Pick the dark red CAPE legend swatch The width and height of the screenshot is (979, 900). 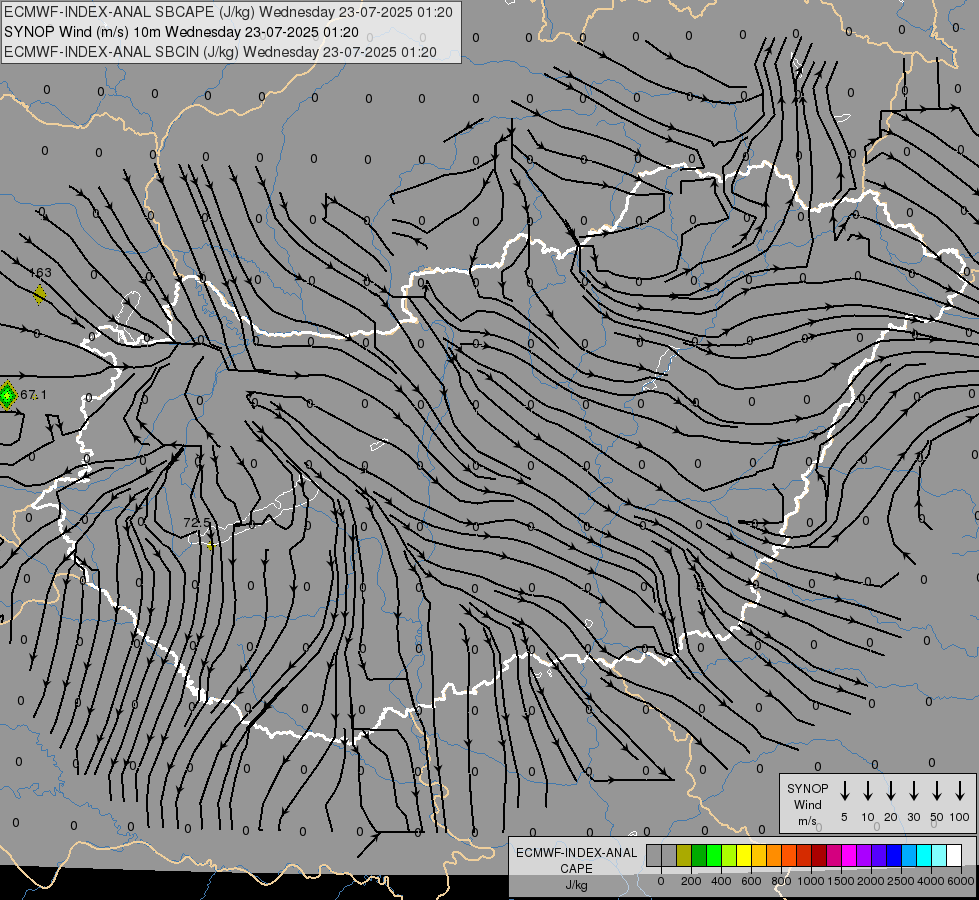[819, 855]
